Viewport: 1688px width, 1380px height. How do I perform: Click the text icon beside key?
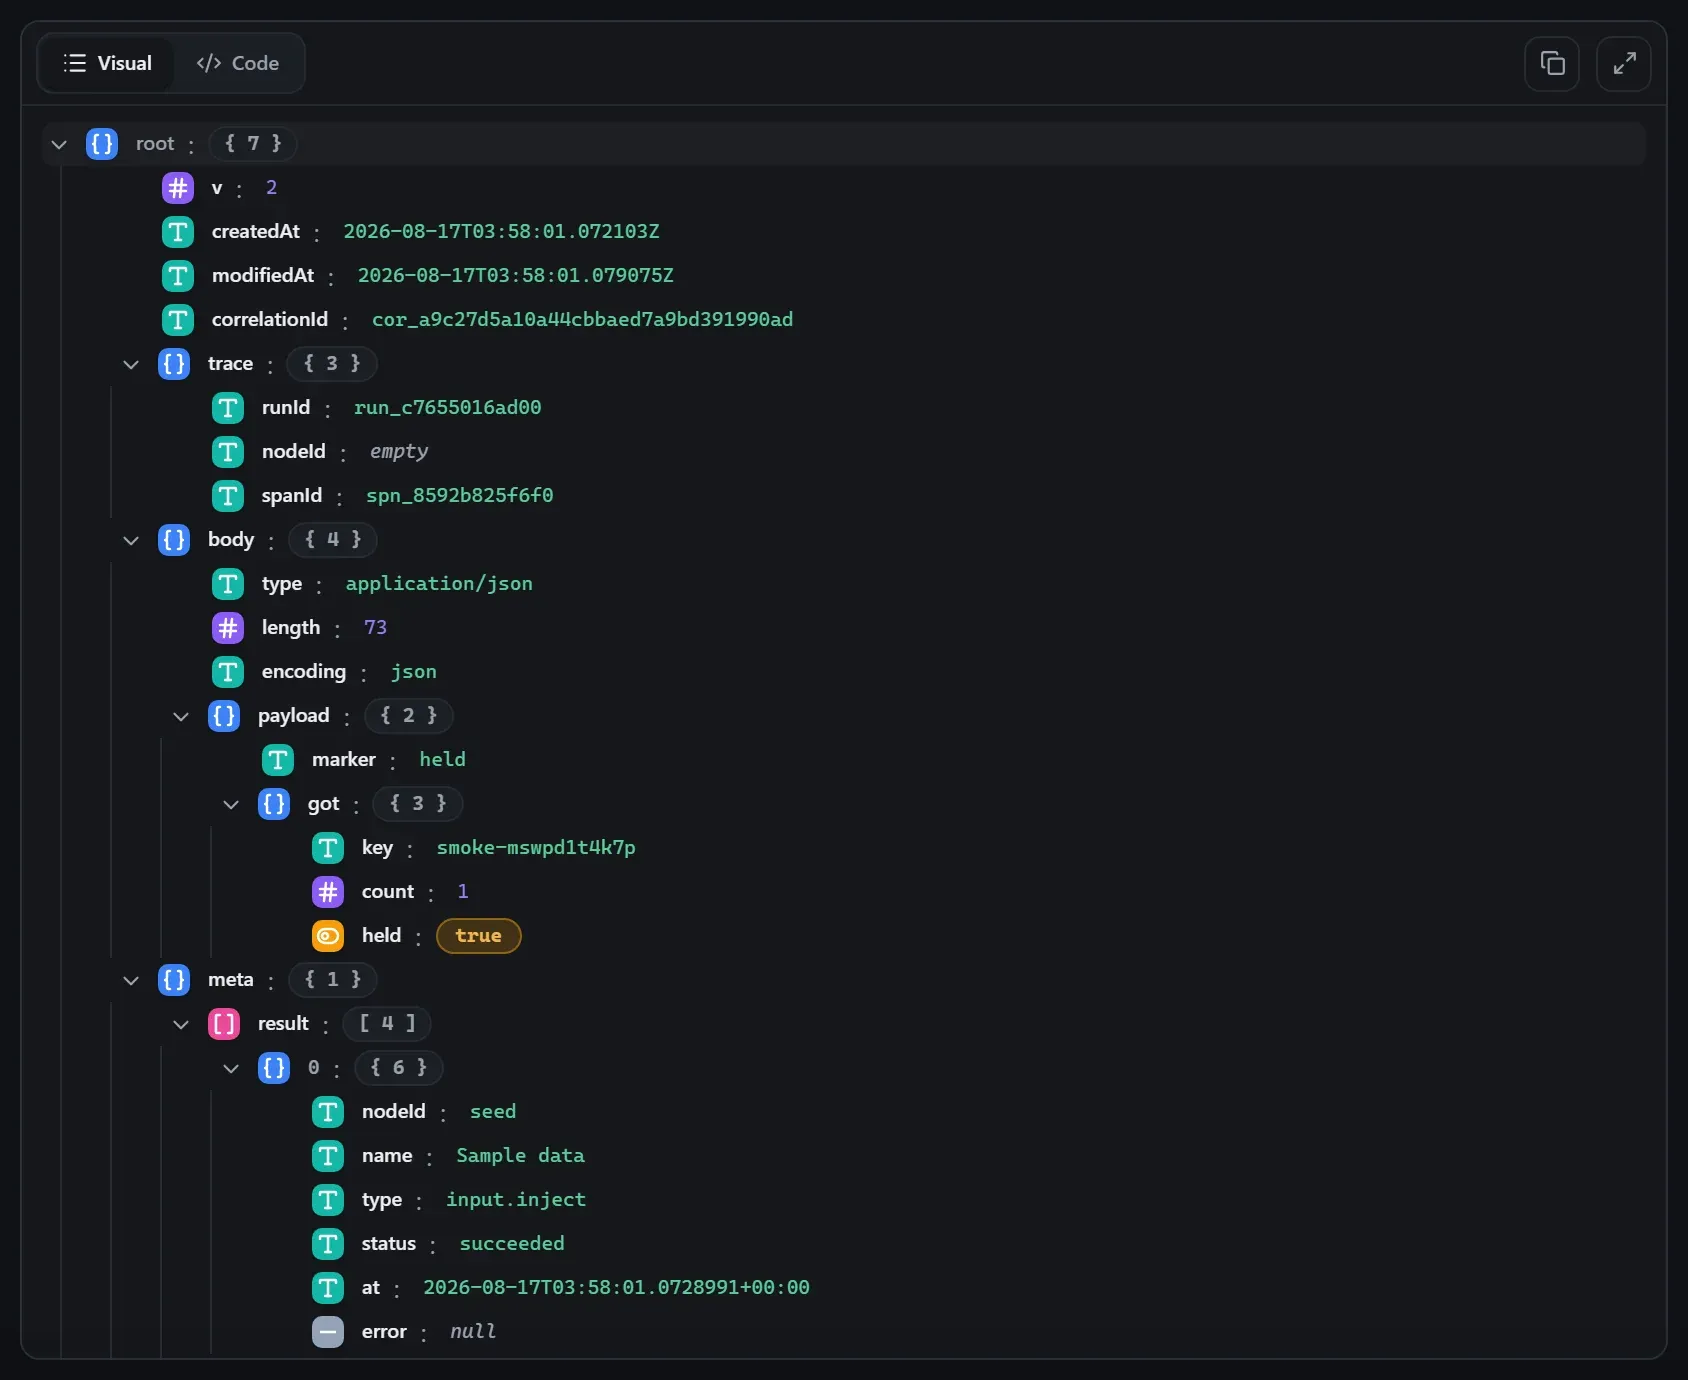click(x=328, y=848)
